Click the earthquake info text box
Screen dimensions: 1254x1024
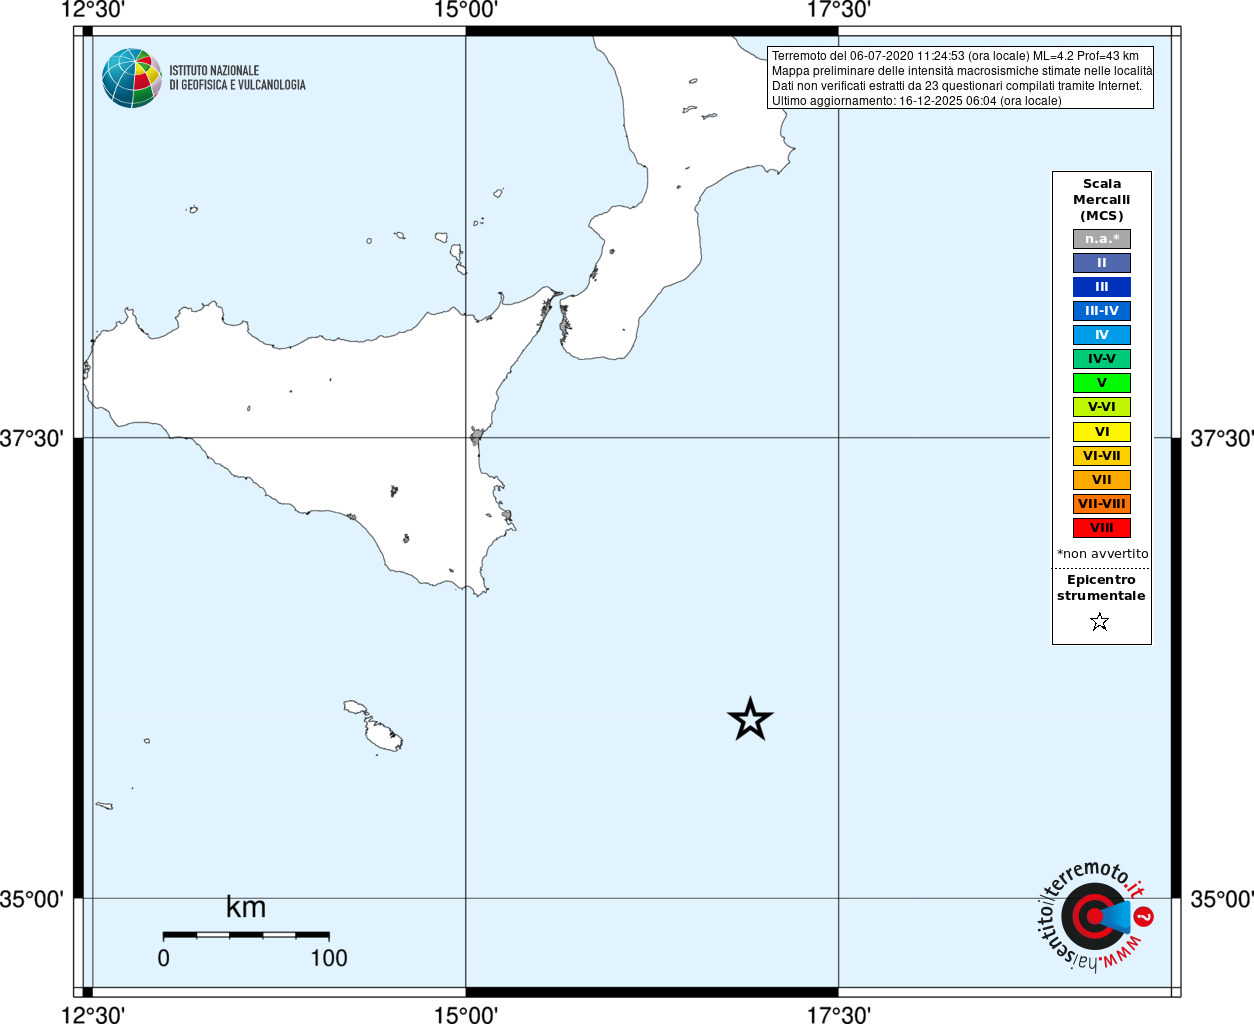(961, 78)
